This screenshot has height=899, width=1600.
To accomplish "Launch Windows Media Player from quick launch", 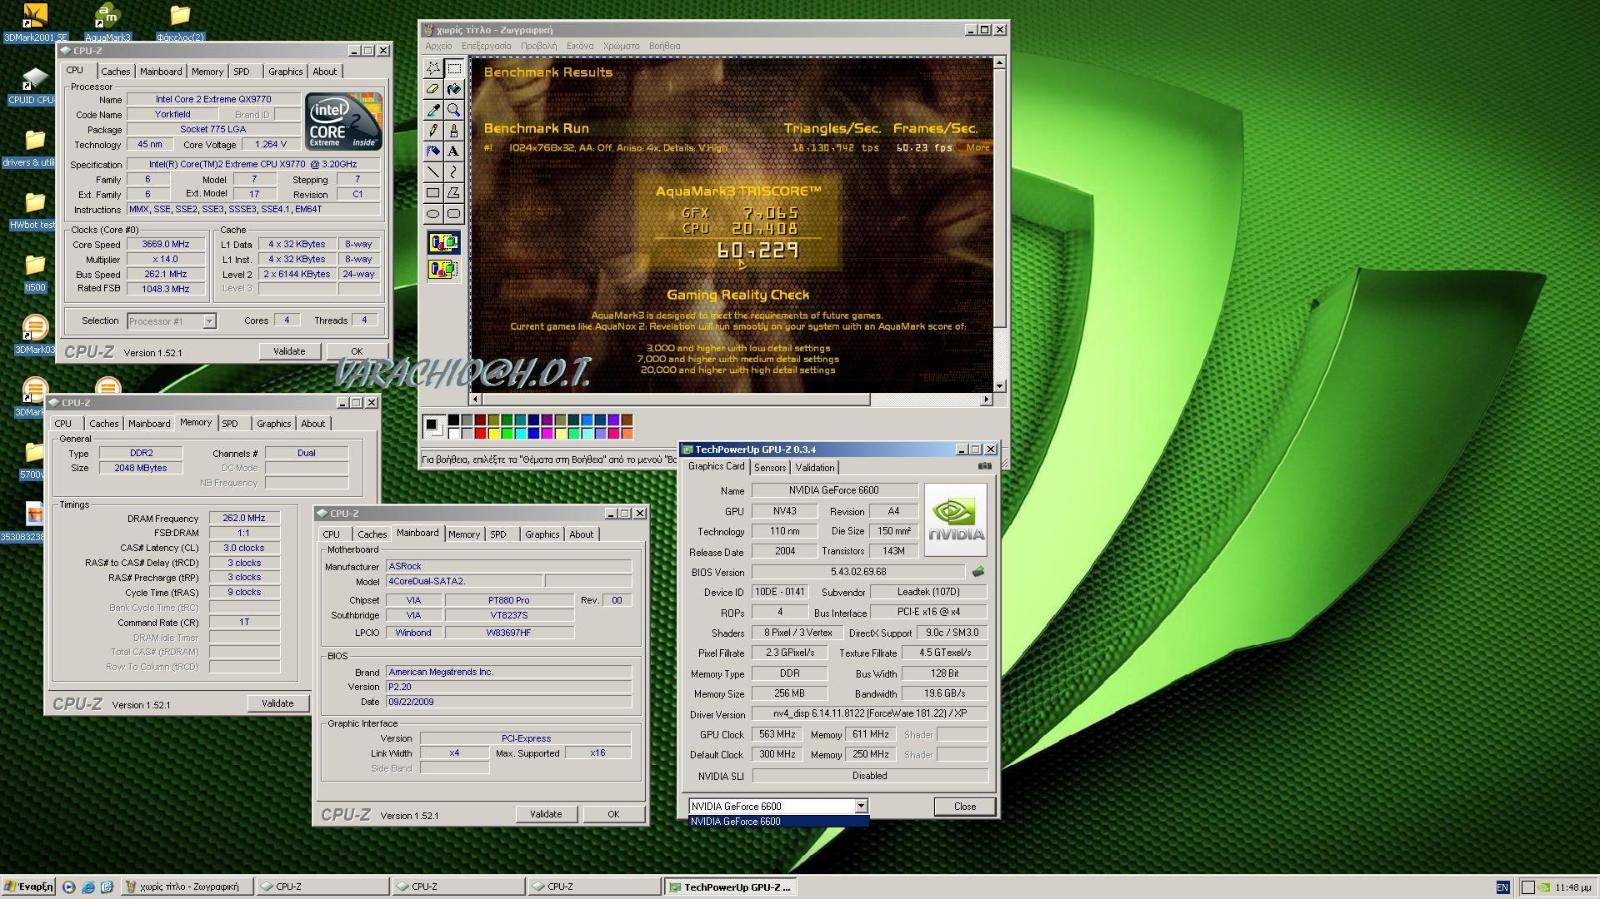I will pos(69,887).
